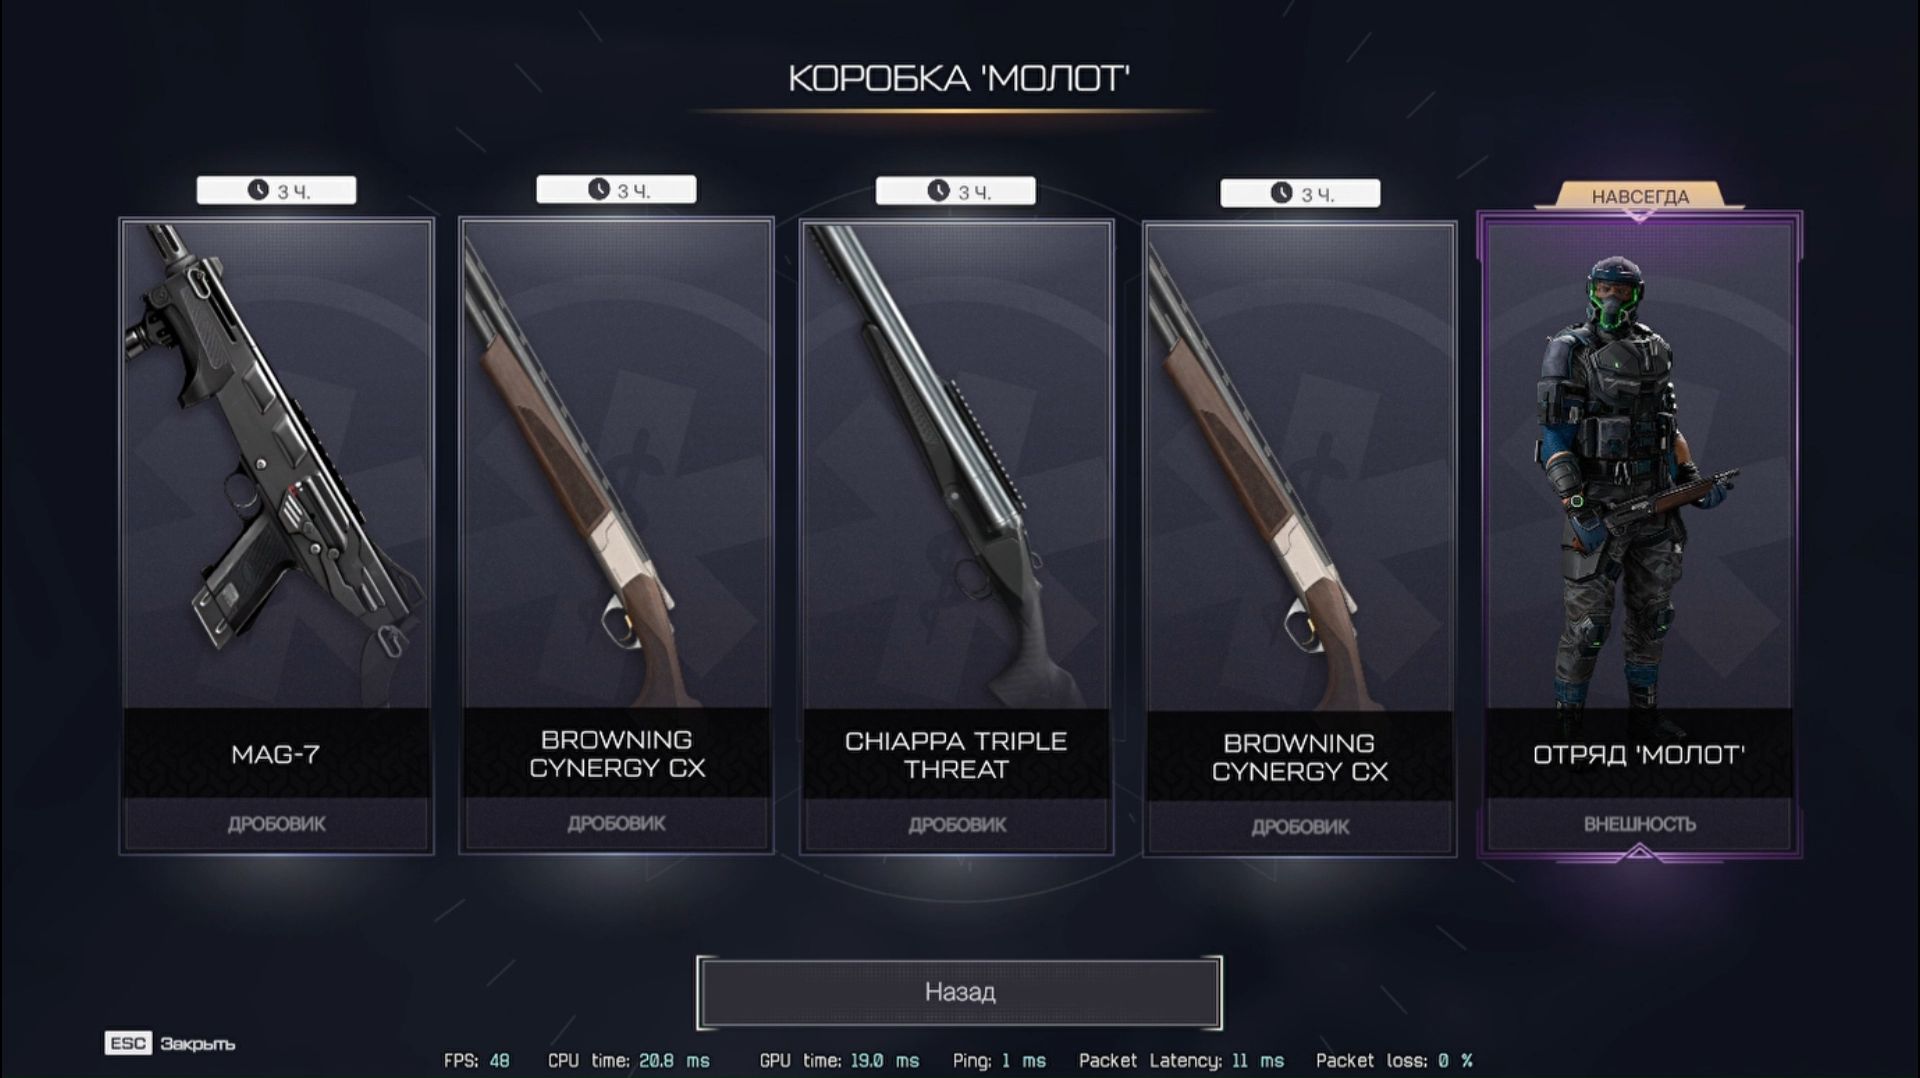Click the Закрыть label next to ESC
Viewport: 1920px width, 1078px height.
point(198,1044)
